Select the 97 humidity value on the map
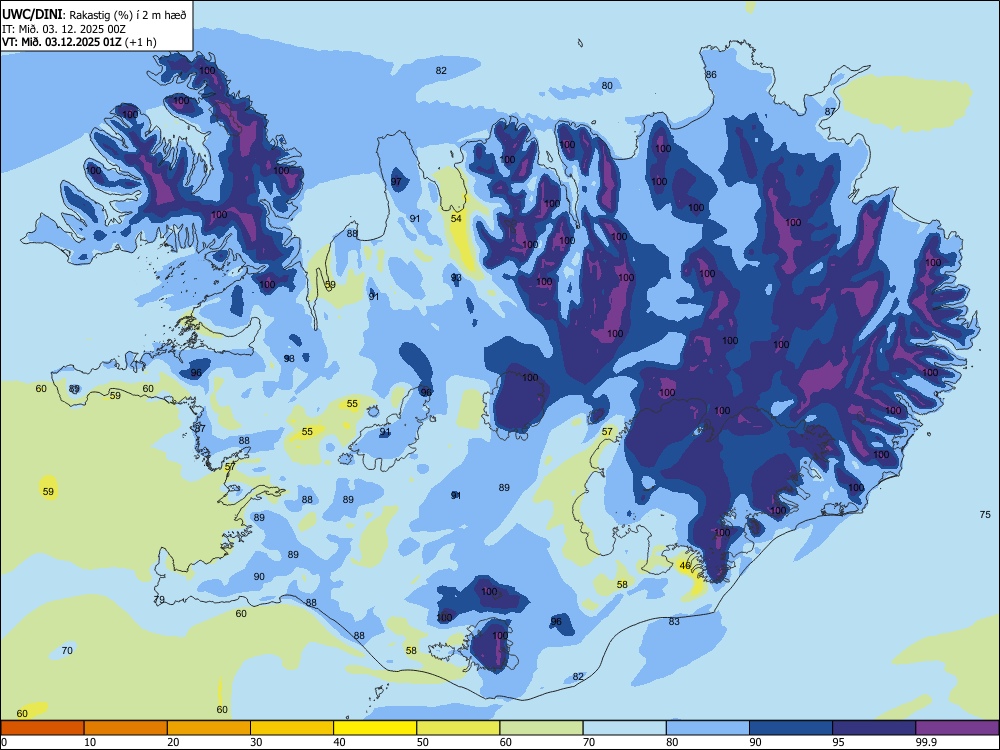 pos(396,182)
